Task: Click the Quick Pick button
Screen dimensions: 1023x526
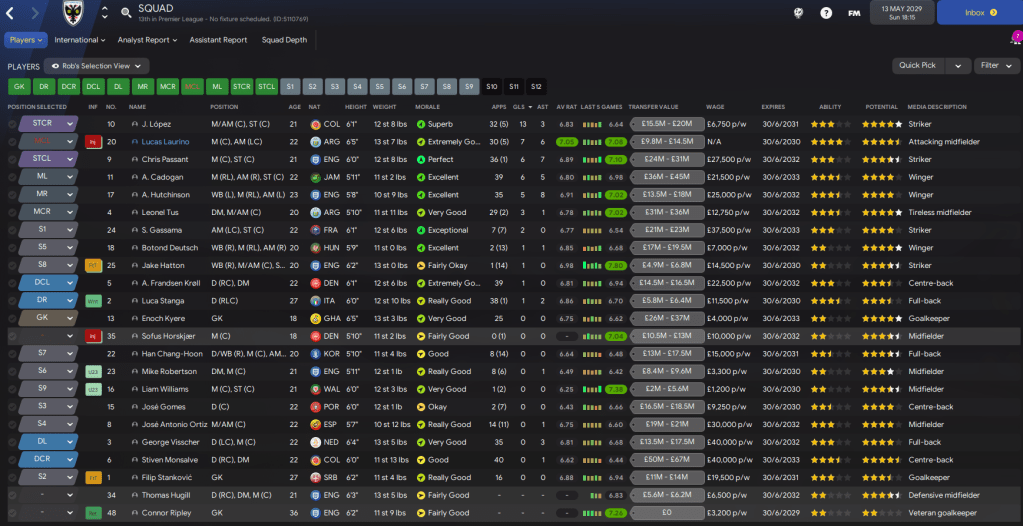Action: (x=918, y=66)
